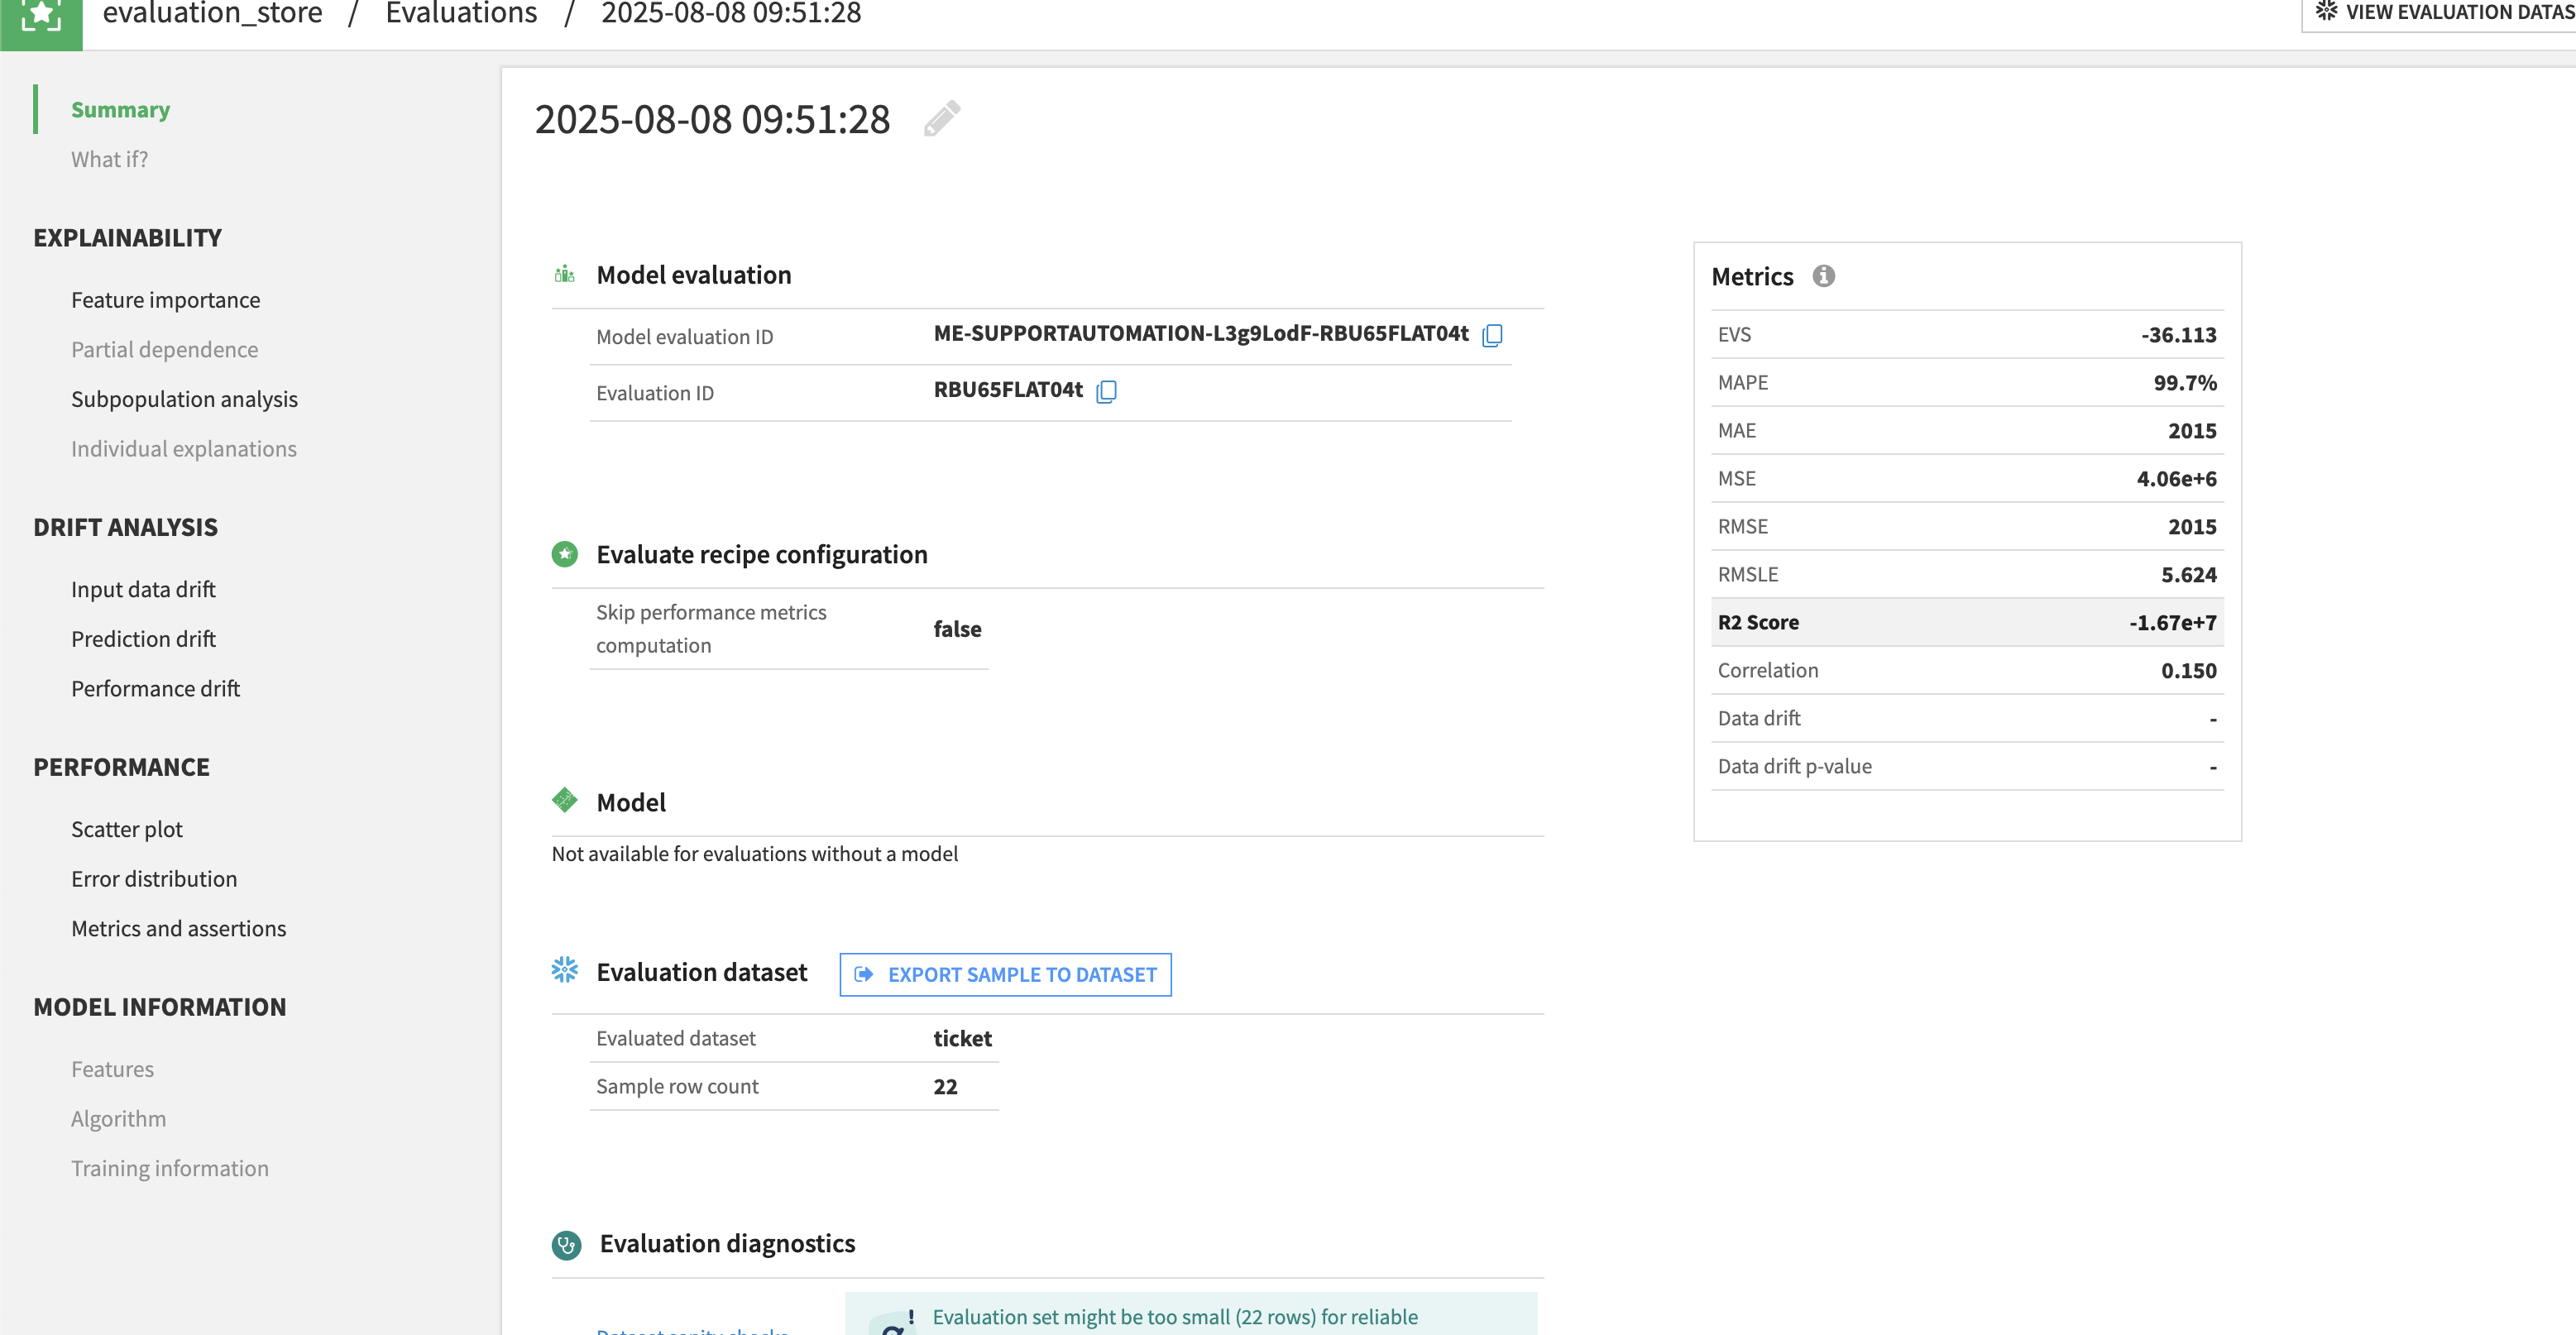
Task: Open the Features page
Action: click(x=112, y=1069)
